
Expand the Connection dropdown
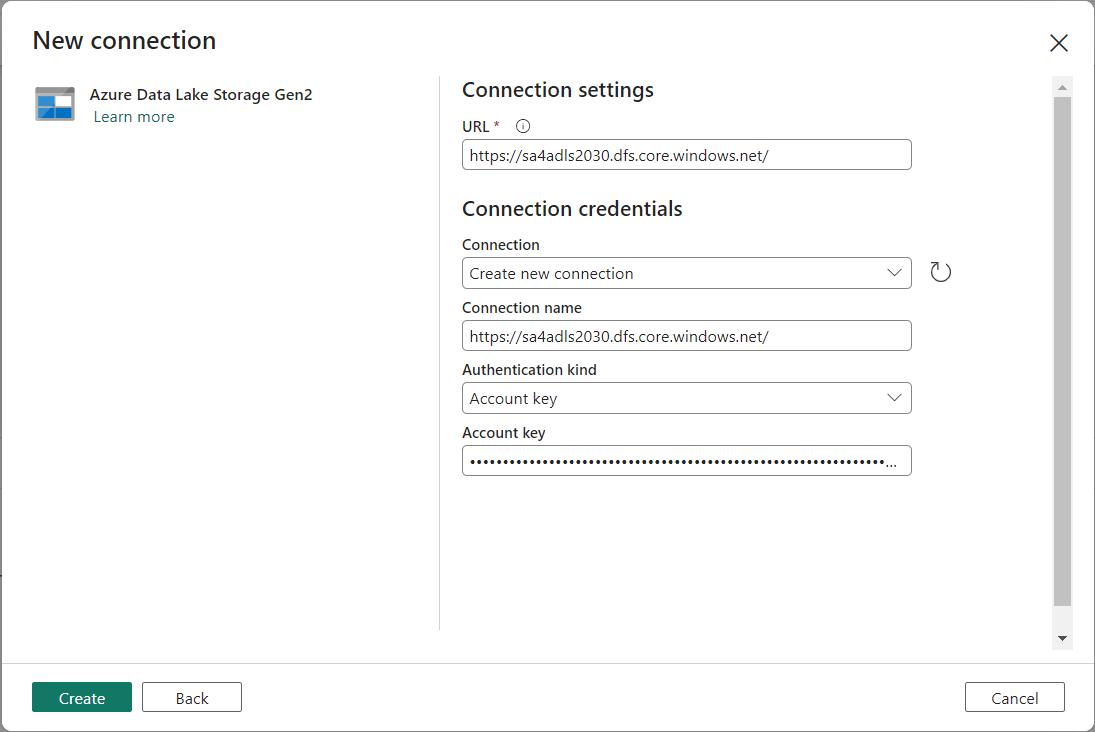click(x=686, y=273)
